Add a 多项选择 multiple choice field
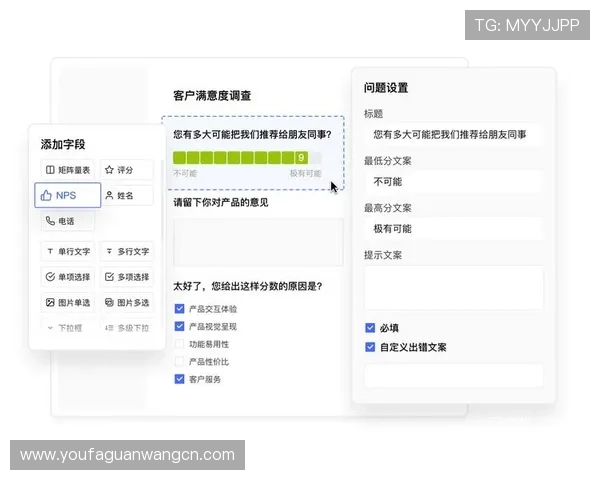Viewport: 600px width, 480px height. tap(127, 277)
